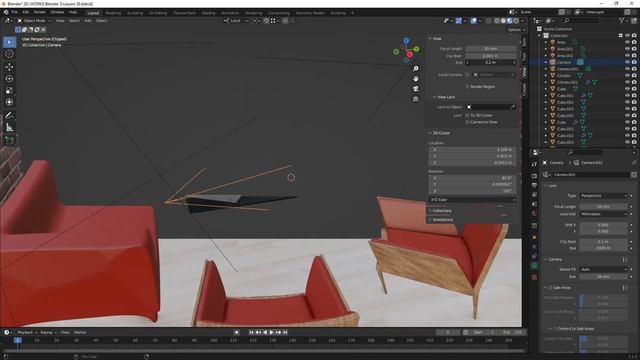
Task: Adjust the View Clip Start slider
Action: pos(491,56)
